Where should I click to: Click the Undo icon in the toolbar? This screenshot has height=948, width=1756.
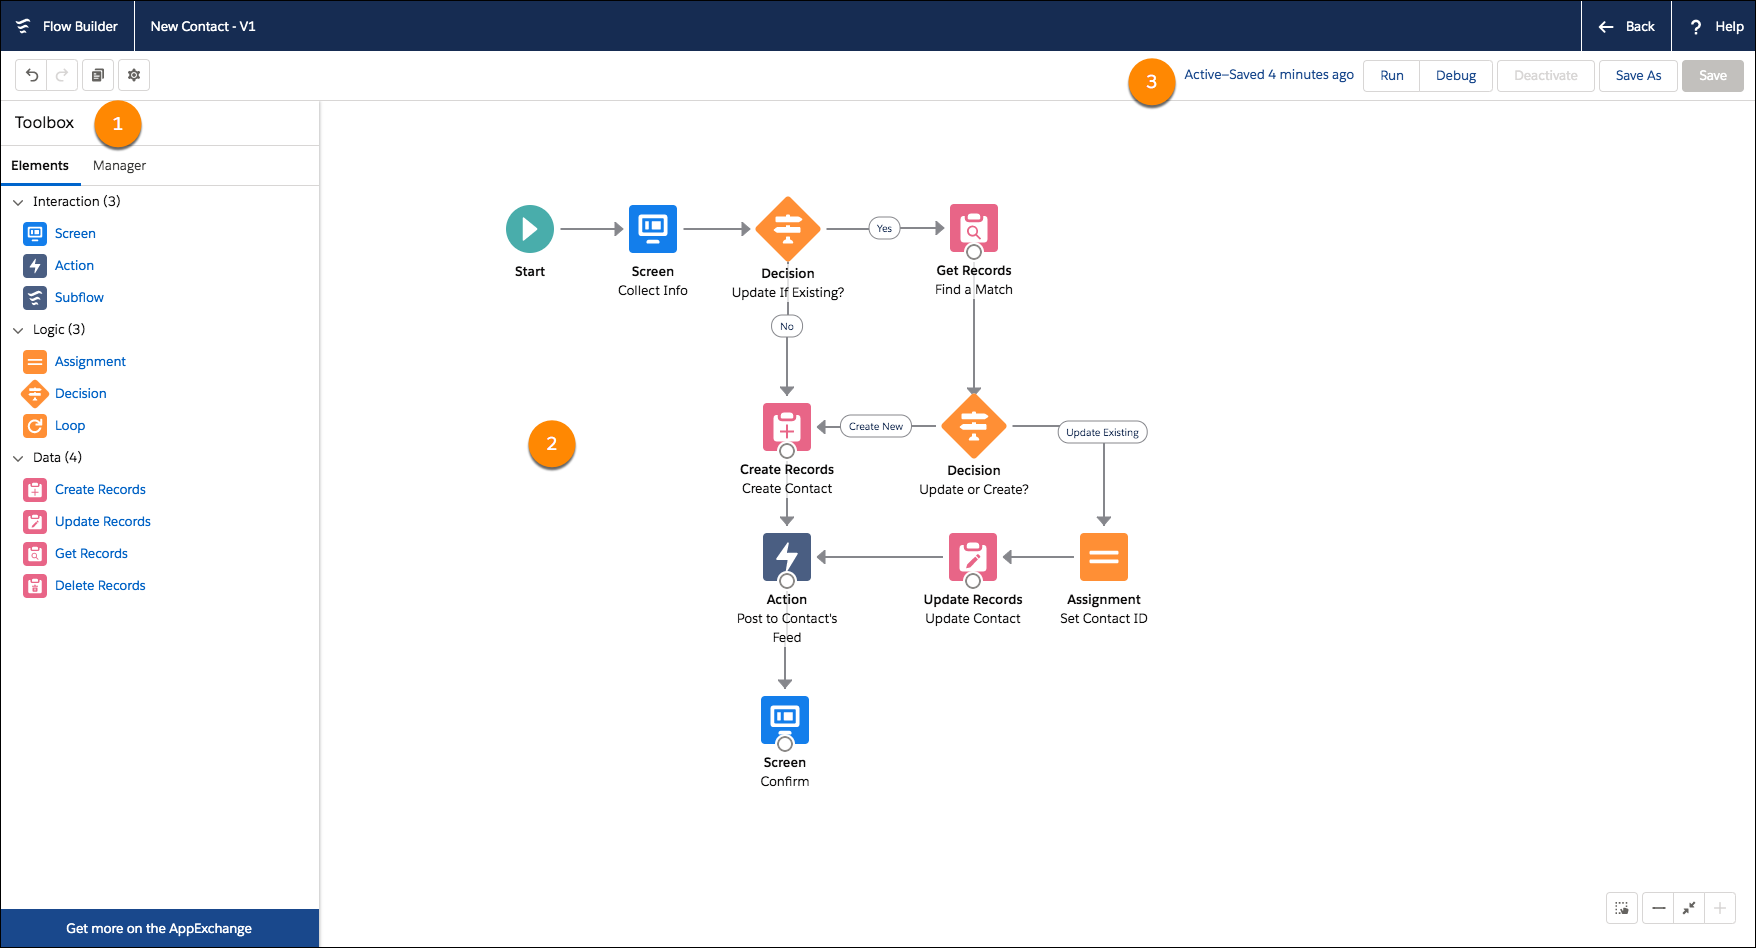(31, 75)
